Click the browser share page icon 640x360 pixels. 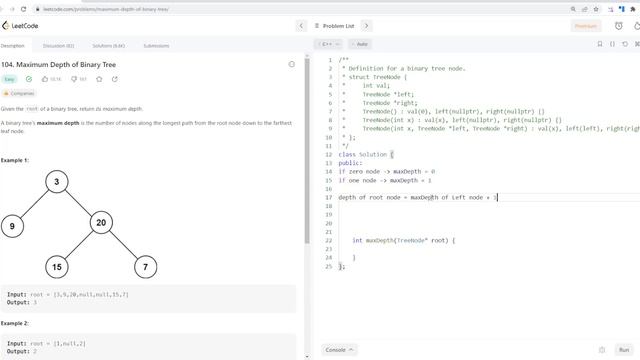584,9
